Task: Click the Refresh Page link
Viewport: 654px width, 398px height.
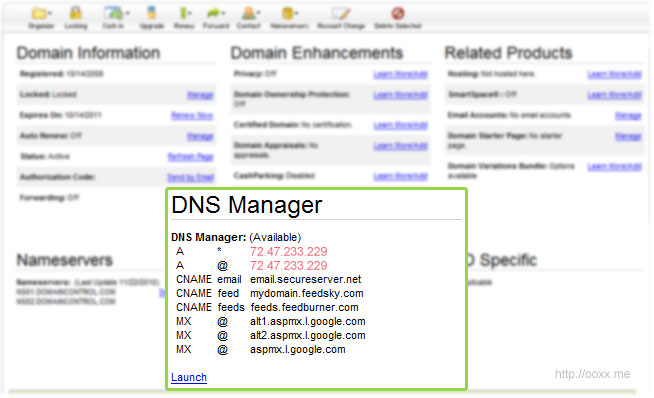Action: [x=191, y=157]
